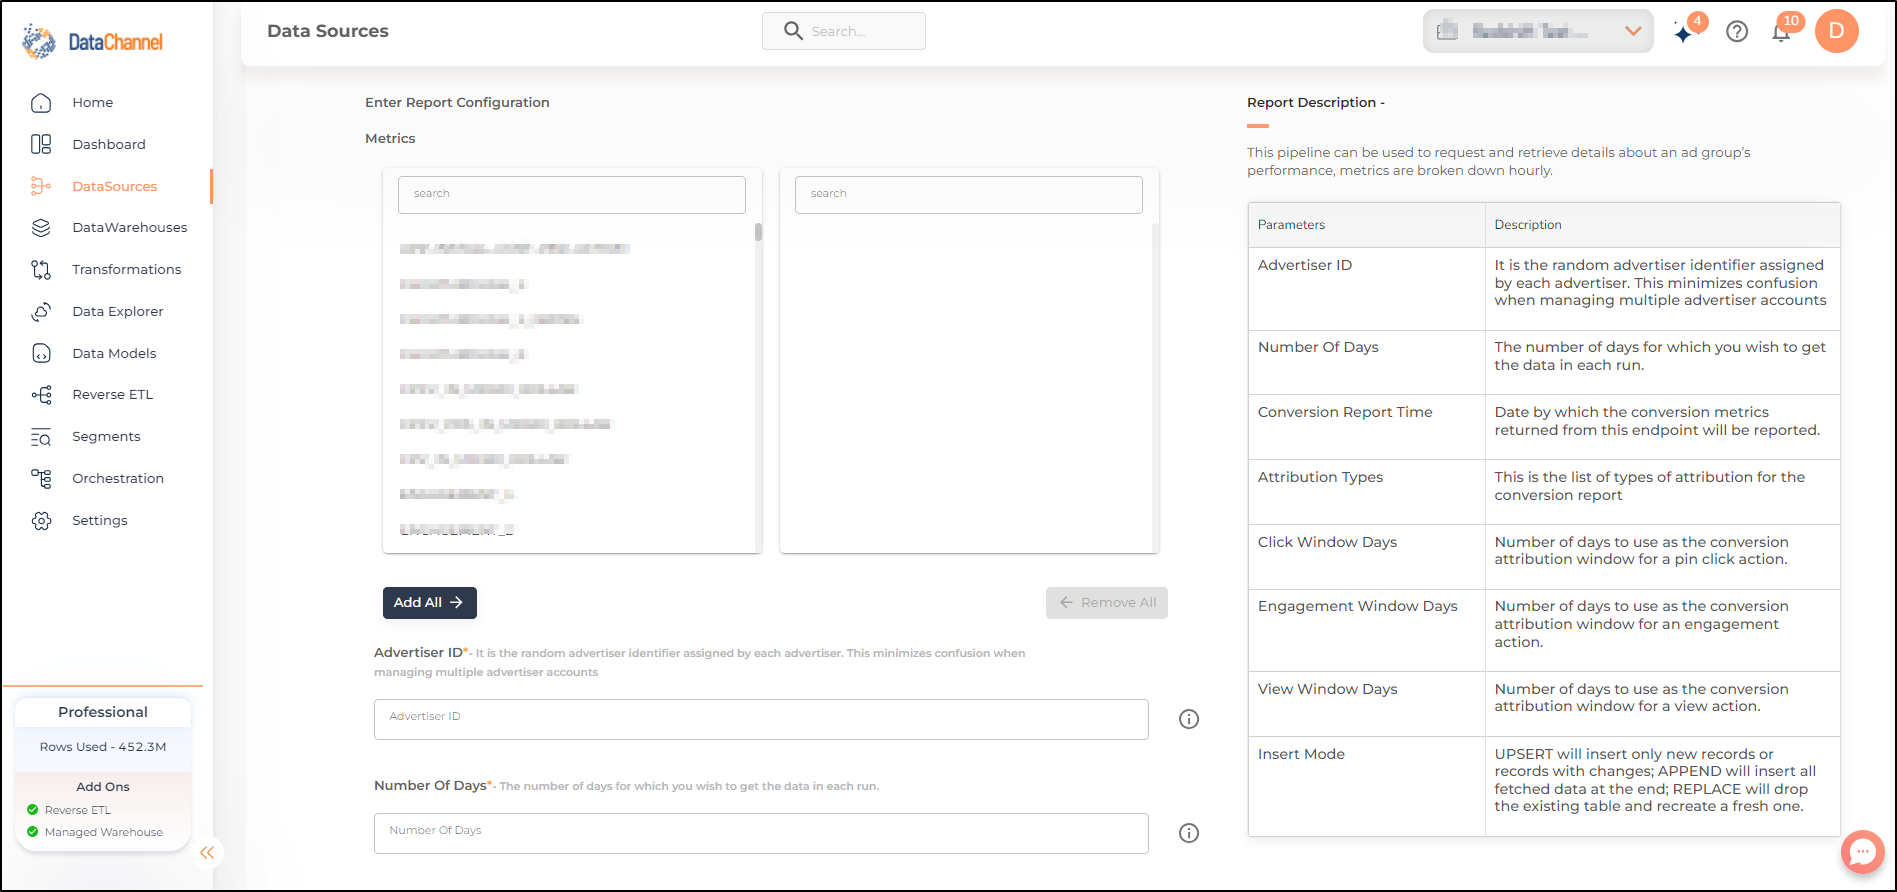
Task: Click the Data Models icon
Action: pos(41,353)
